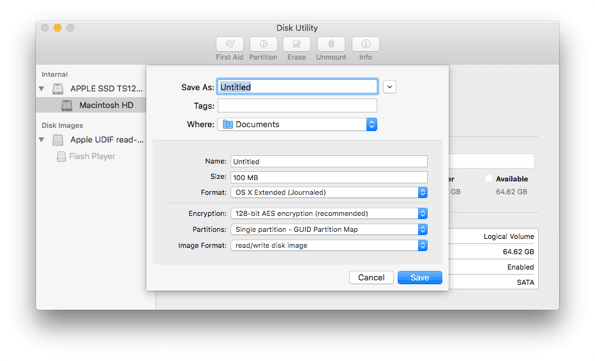Click the Name field containing Untitled
This screenshot has width=595, height=361.
pos(329,161)
